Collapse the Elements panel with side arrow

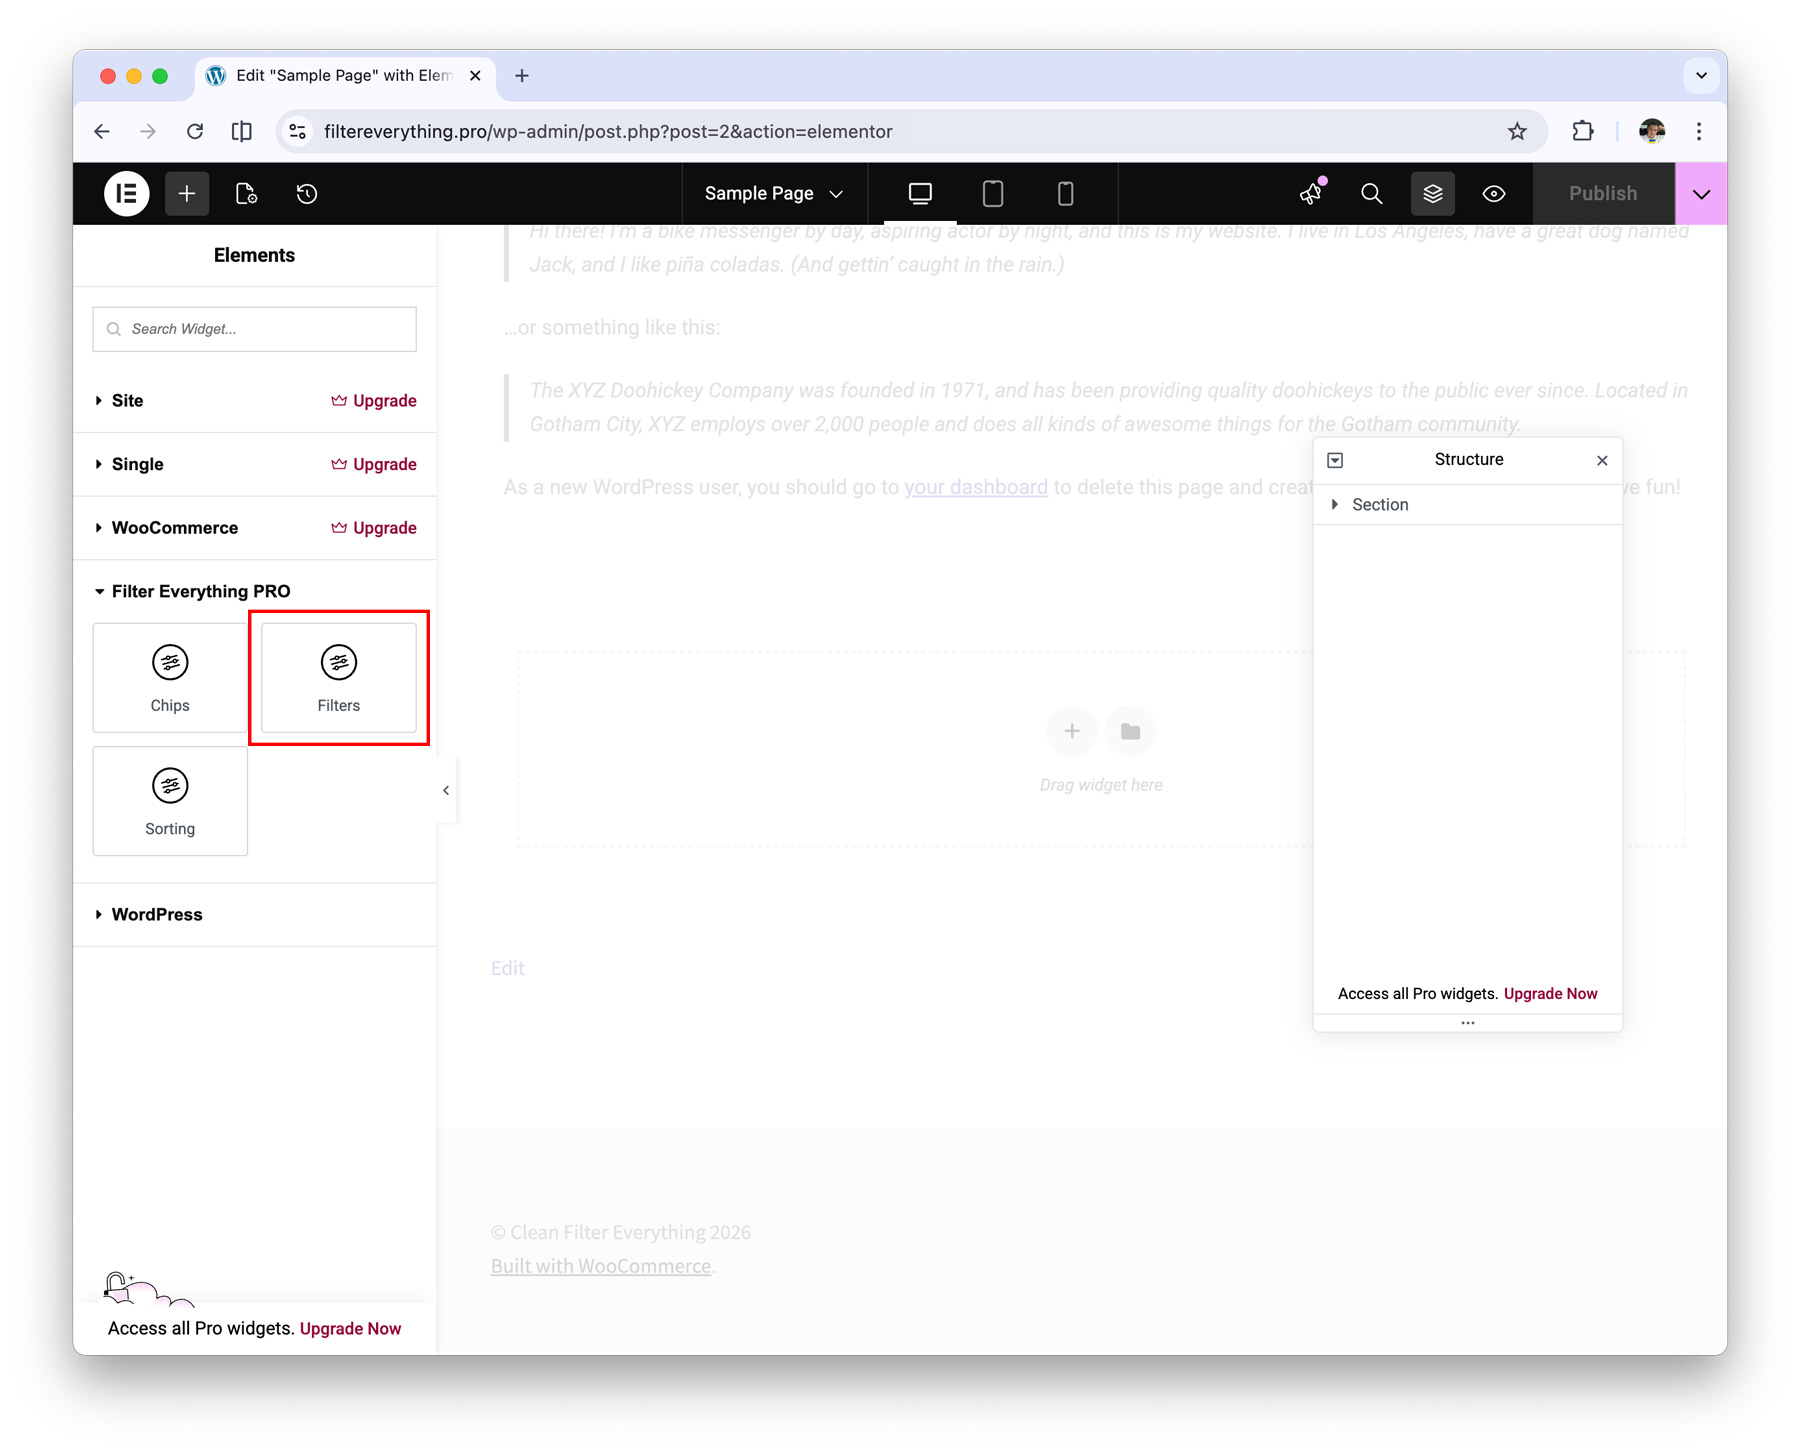(x=446, y=790)
